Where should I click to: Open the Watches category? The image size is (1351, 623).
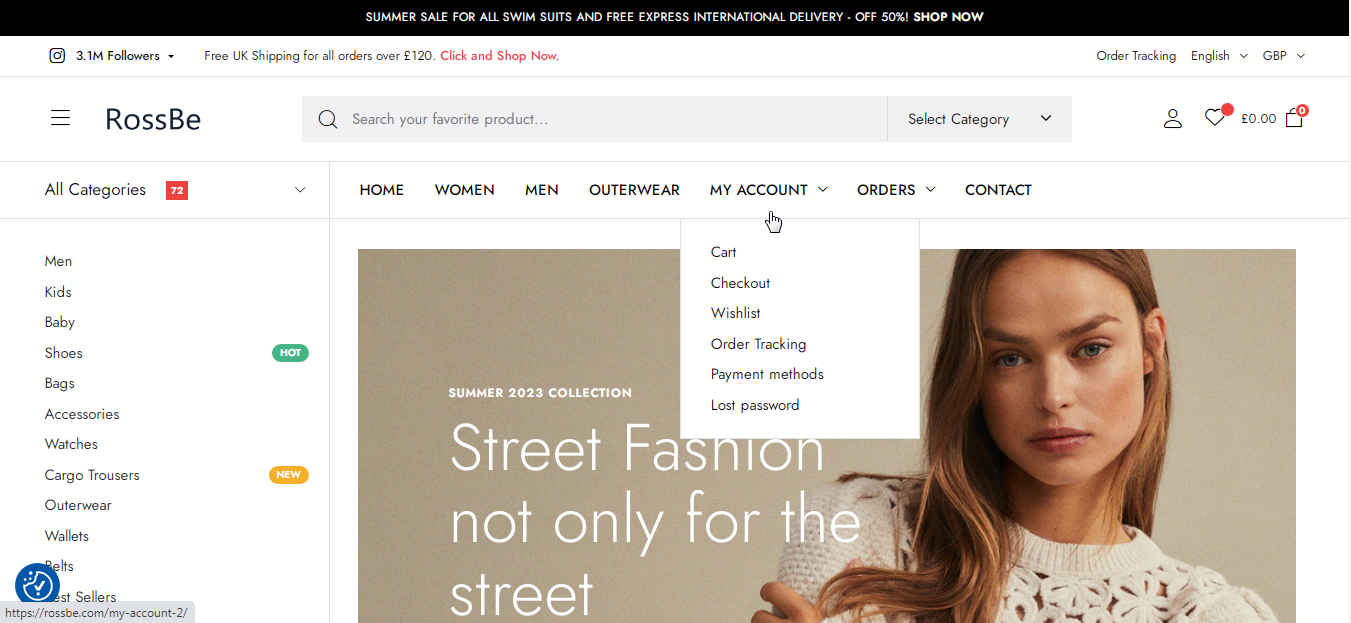point(71,444)
